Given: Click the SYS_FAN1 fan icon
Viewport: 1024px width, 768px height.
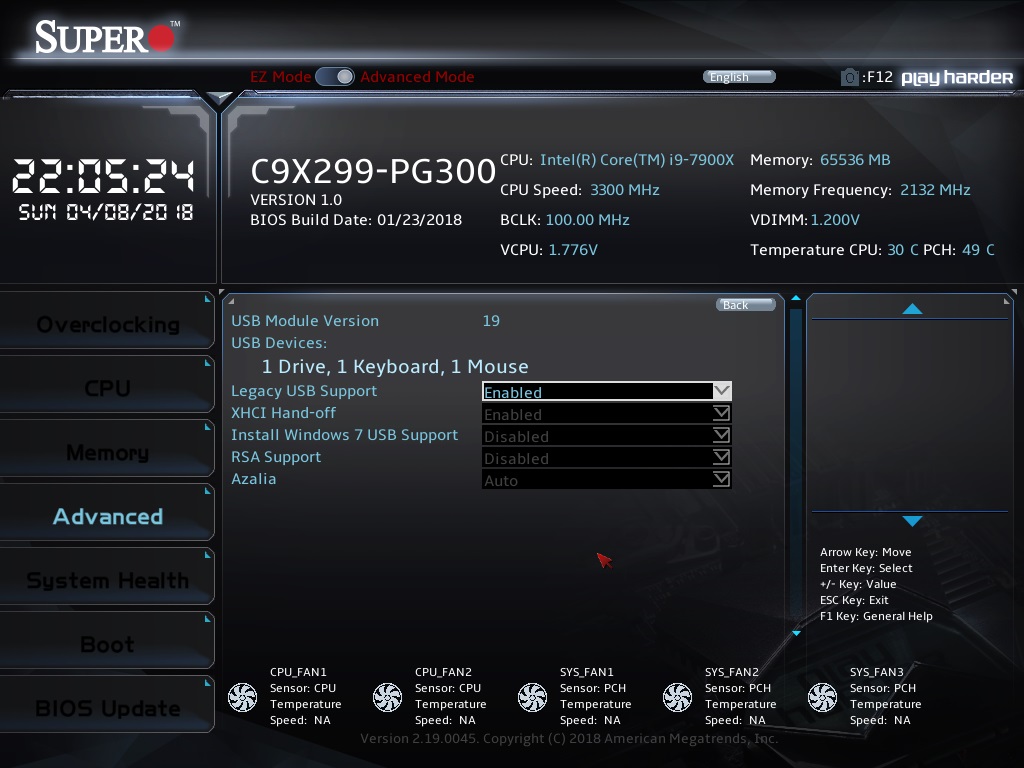Looking at the screenshot, I should 532,697.
